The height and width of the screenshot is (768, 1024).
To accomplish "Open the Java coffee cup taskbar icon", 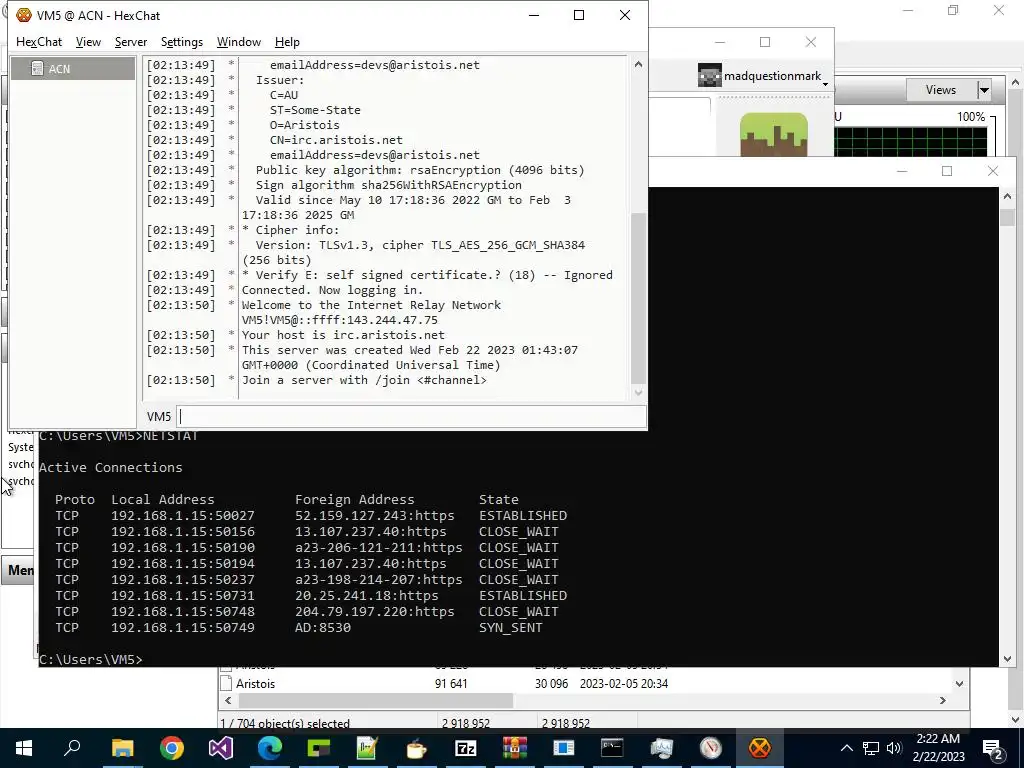I will (417, 748).
